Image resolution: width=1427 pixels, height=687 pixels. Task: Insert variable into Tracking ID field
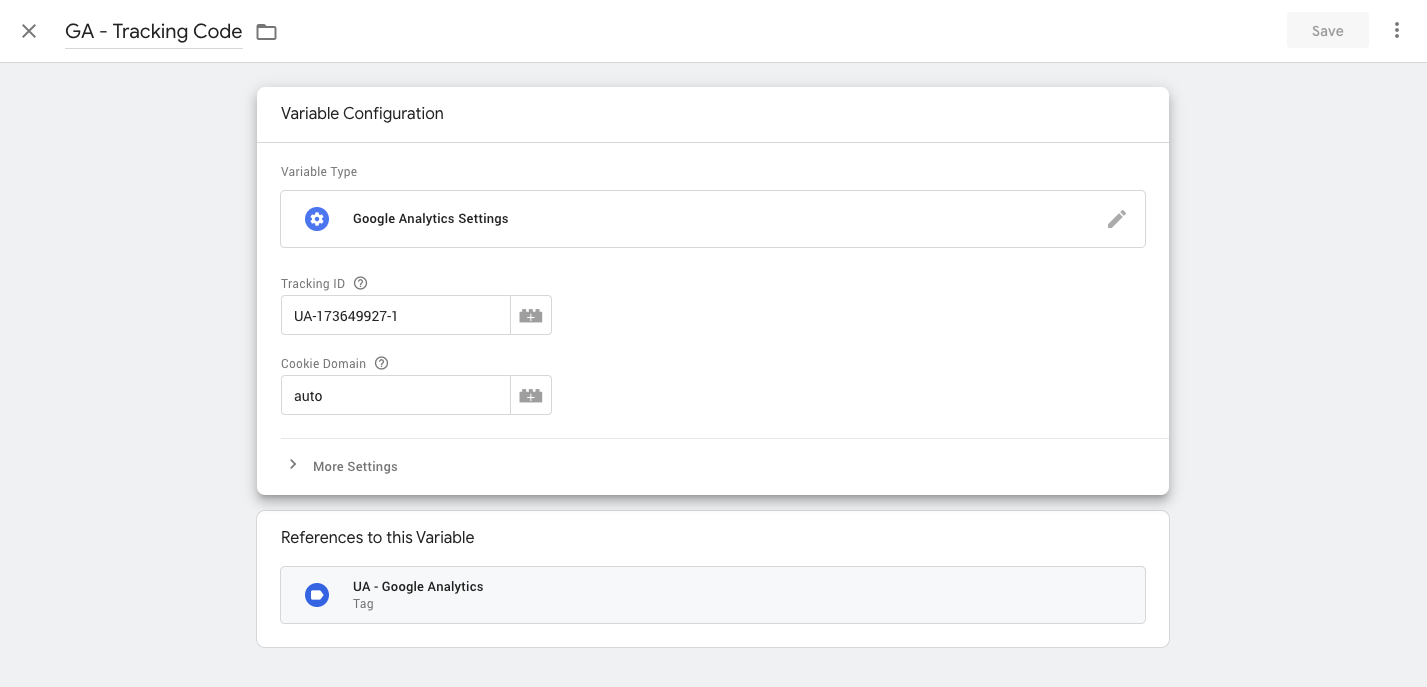pos(531,316)
